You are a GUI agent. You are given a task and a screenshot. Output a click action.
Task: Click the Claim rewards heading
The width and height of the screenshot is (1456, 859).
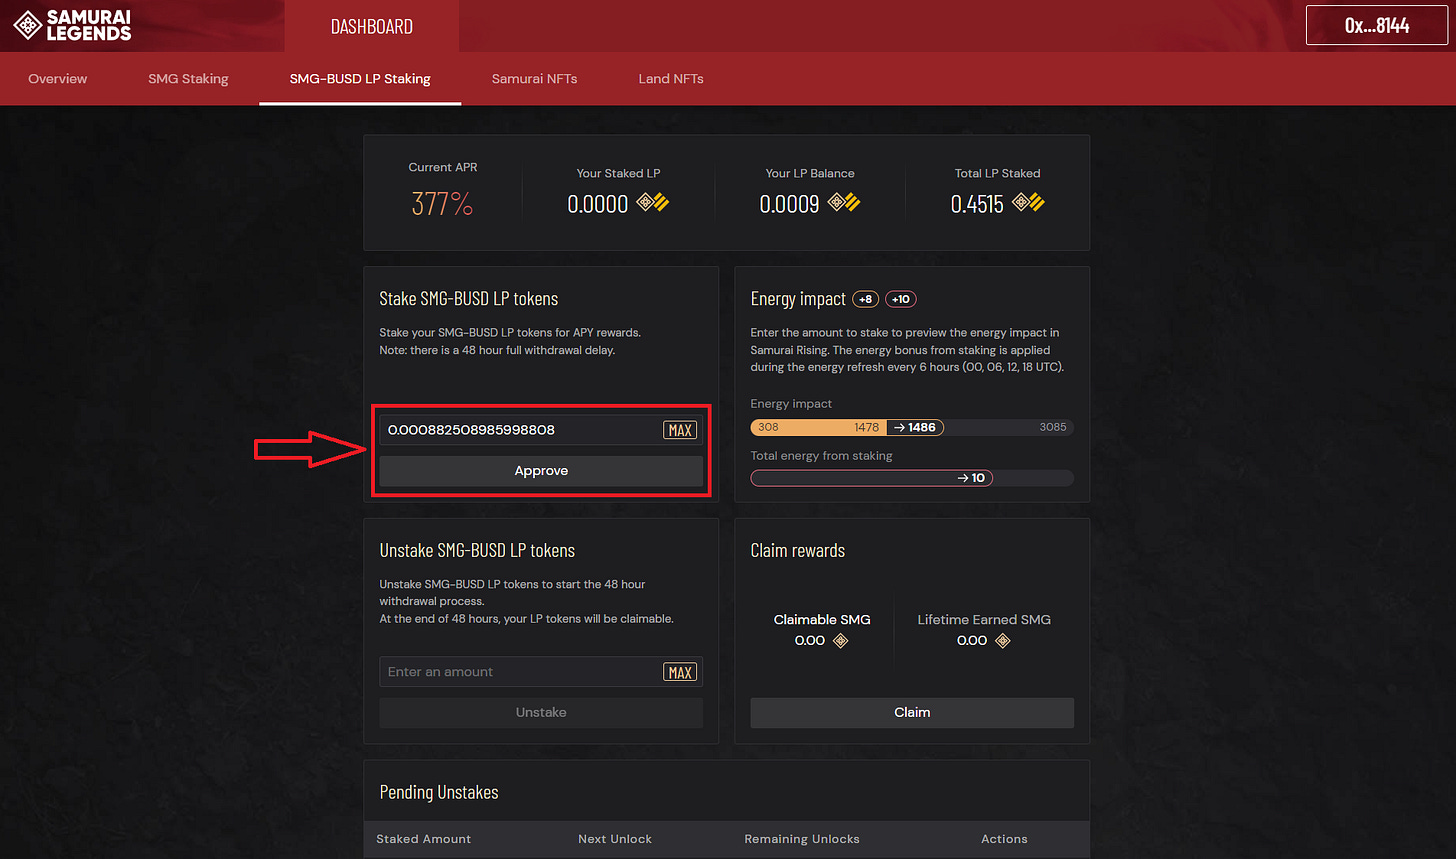pos(798,550)
